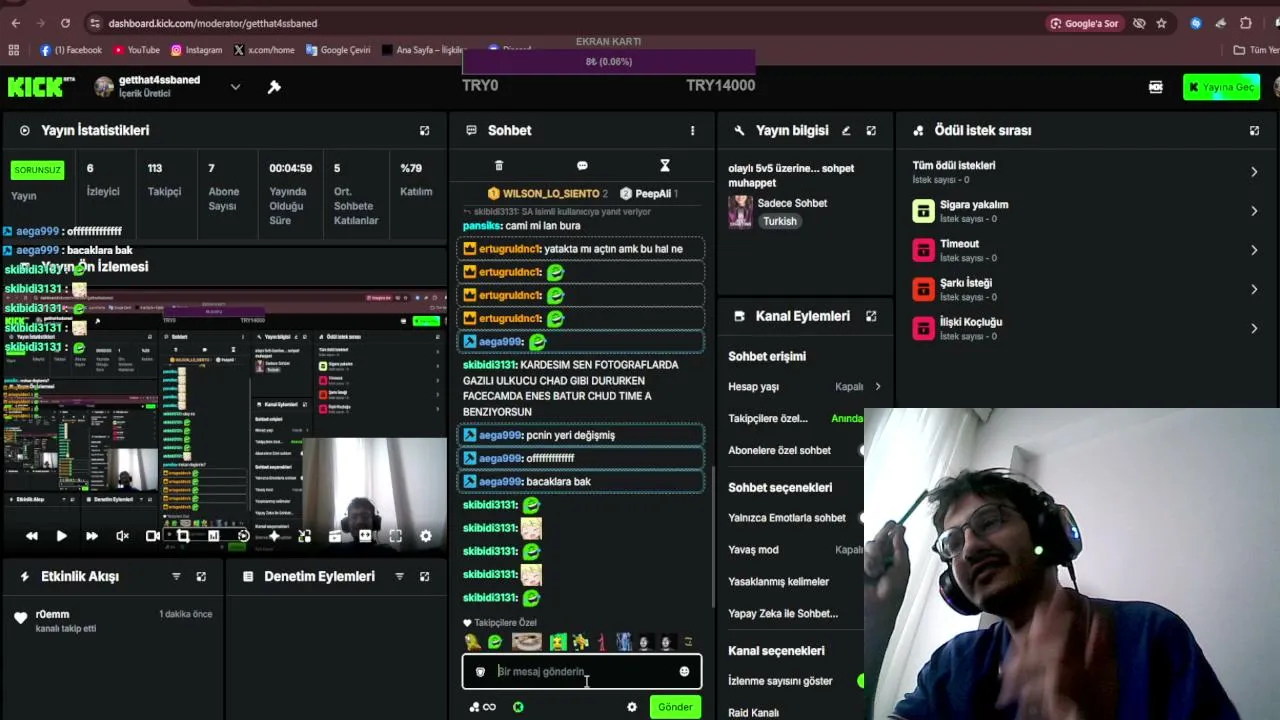Toggle fullscreen on the stream preview
Image resolution: width=1280 pixels, height=720 pixels.
(395, 536)
